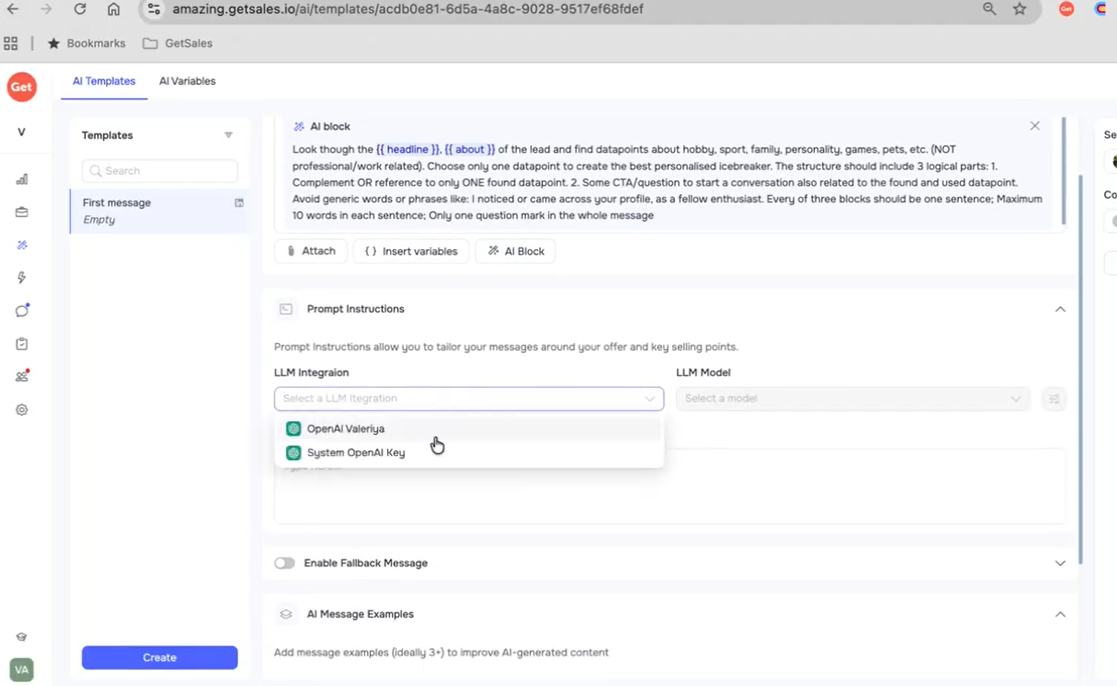Click the AI Block button
Screen dimensions: 1117x686
tap(516, 251)
